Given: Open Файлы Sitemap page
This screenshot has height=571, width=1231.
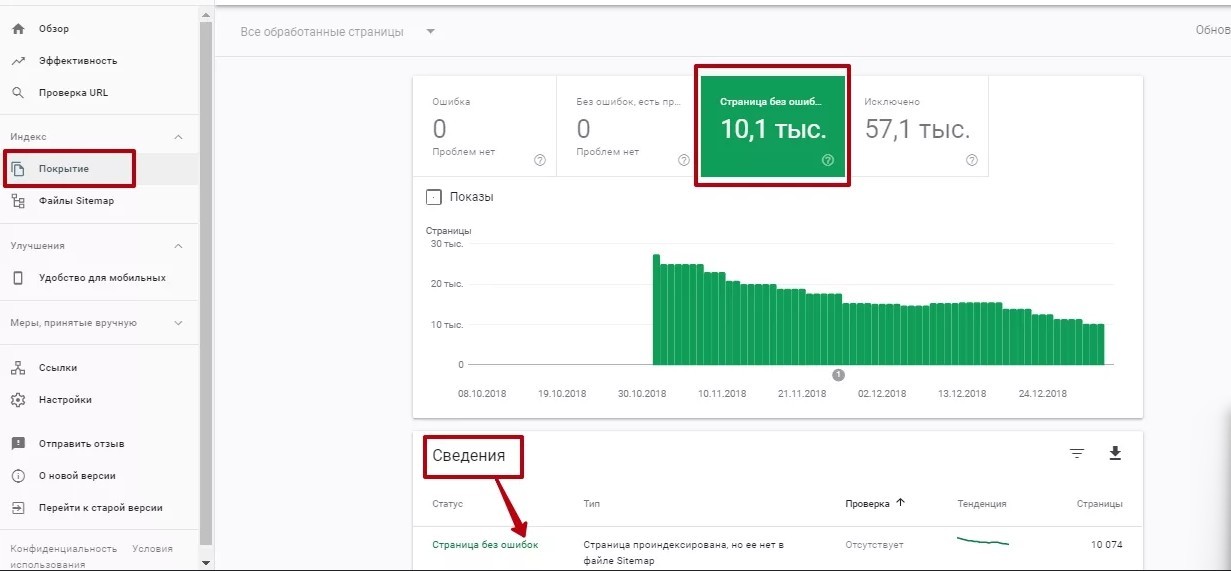Looking at the screenshot, I should click(76, 201).
